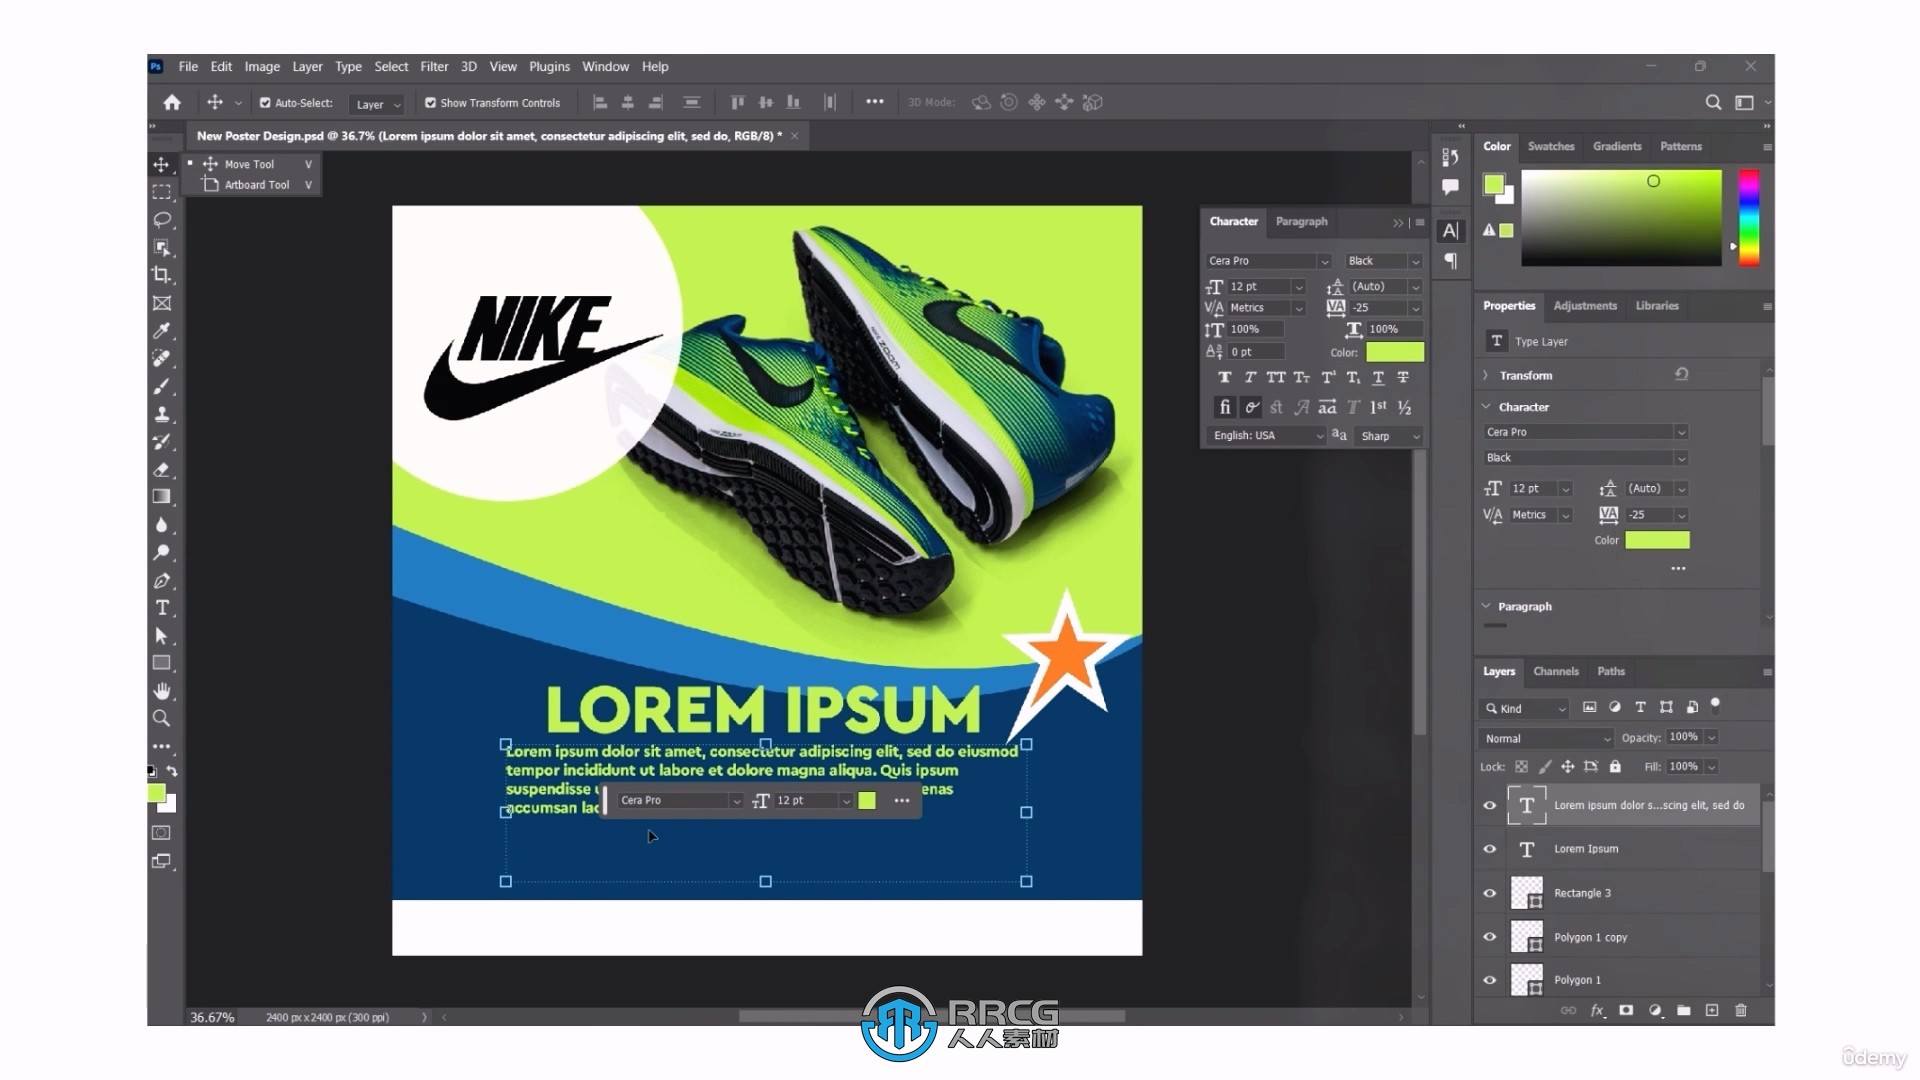Screen dimensions: 1920x1080
Task: Create a new group folder in Layers
Action: point(1684,1011)
